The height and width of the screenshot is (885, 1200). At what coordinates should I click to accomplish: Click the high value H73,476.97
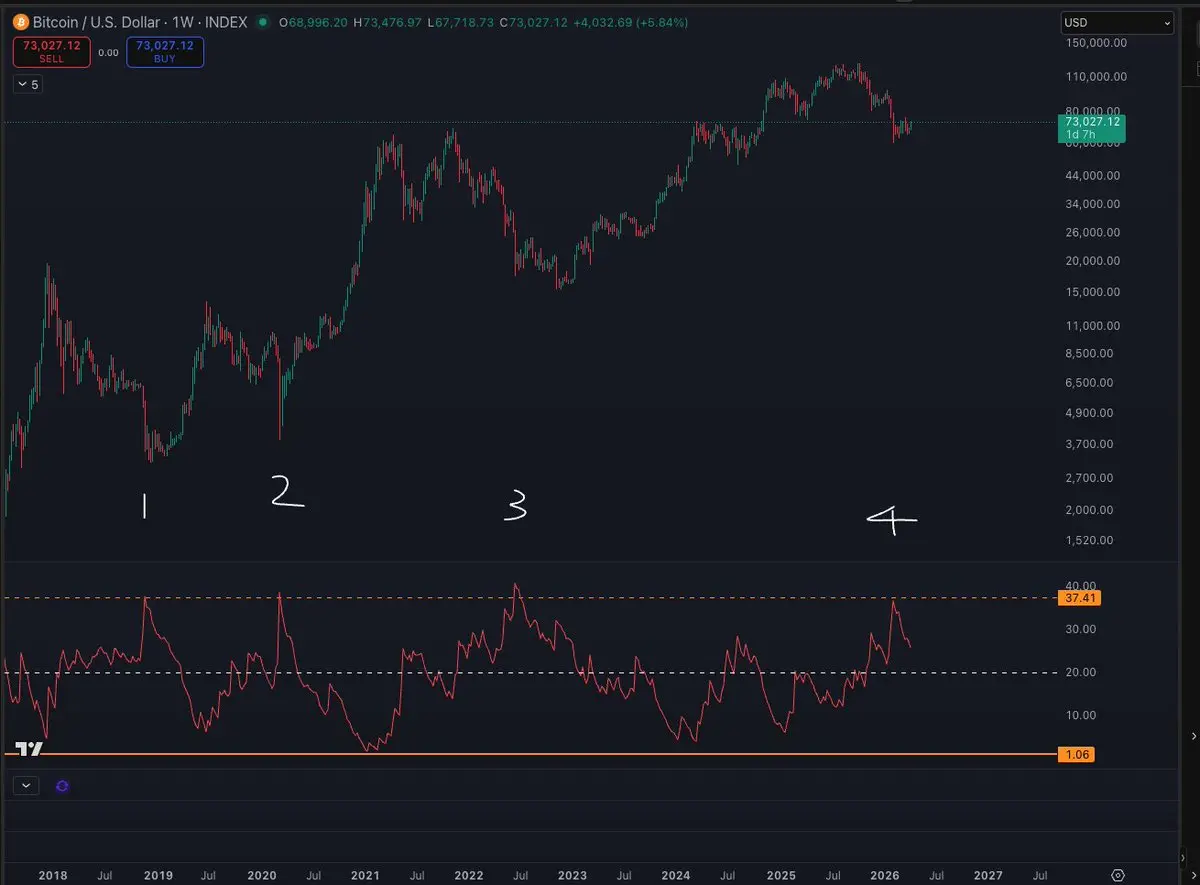point(389,22)
